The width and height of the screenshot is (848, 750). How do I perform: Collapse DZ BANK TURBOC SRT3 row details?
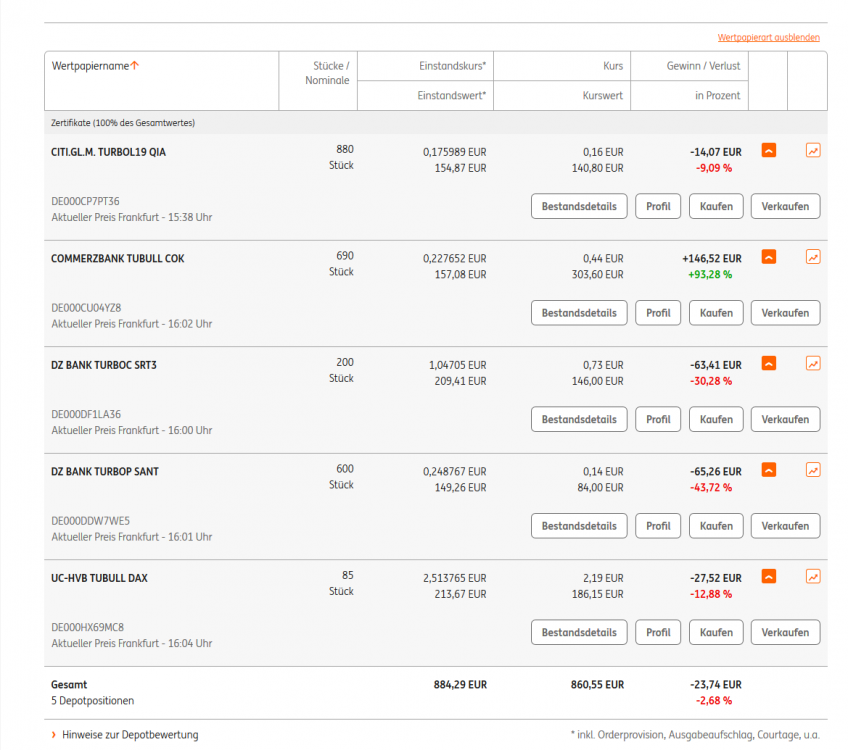(768, 364)
